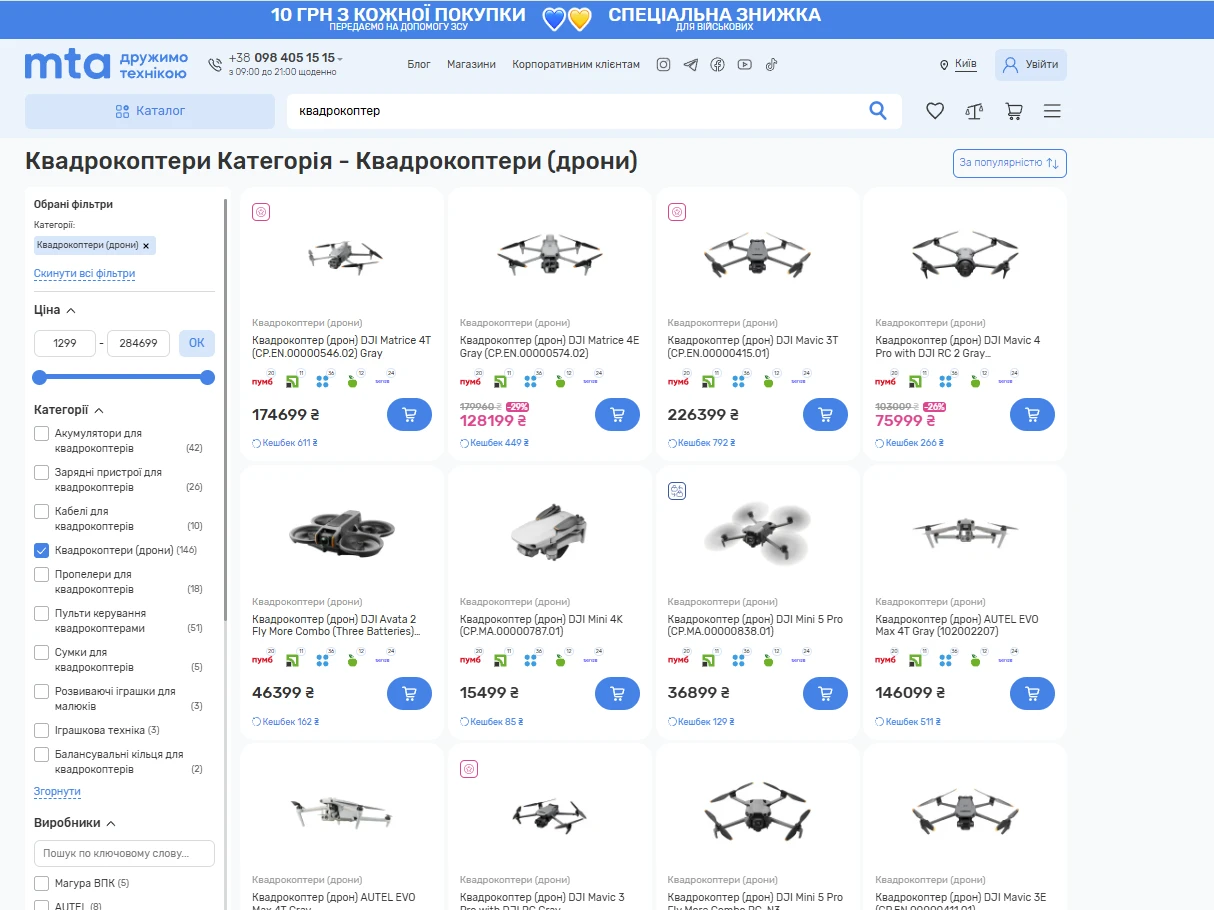Open the hamburger menu icon
1214x910 pixels.
coord(1052,111)
